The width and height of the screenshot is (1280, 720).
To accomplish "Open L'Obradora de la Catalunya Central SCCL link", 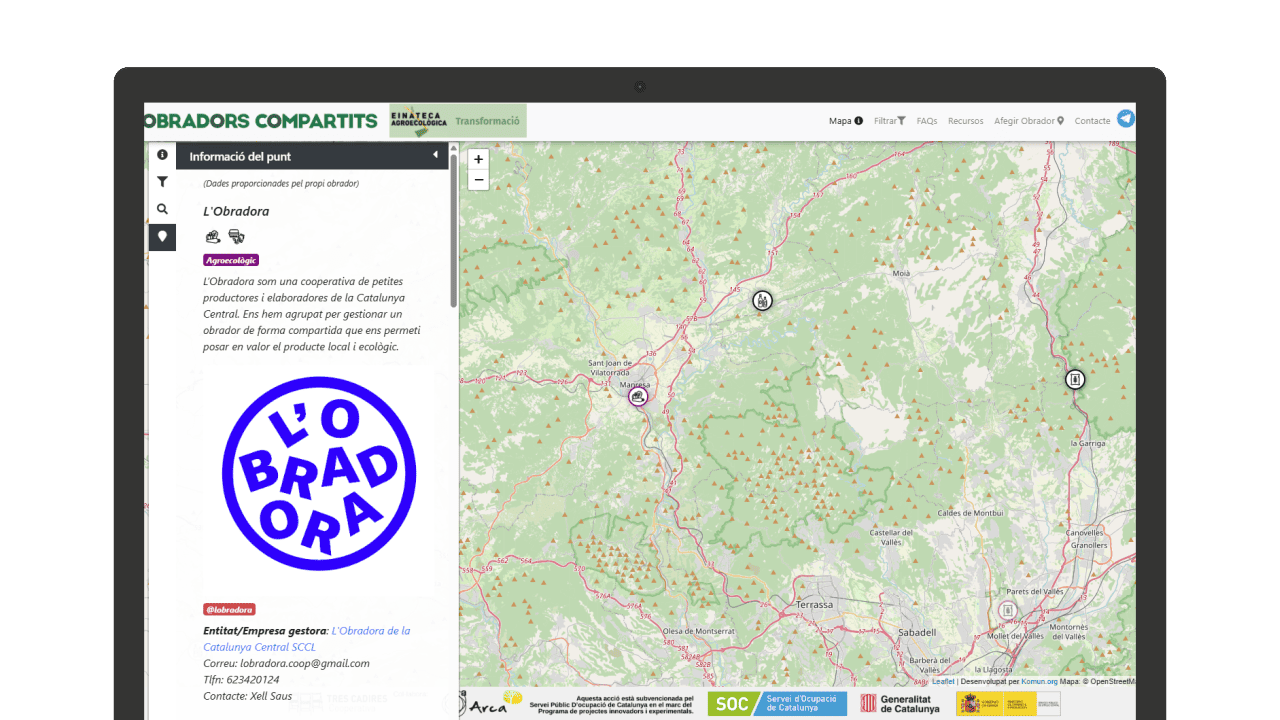I will tap(307, 639).
